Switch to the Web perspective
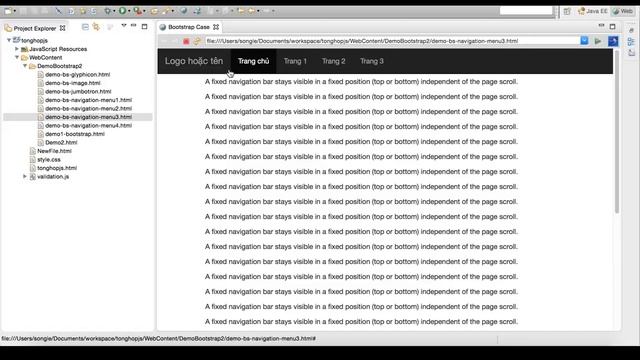The height and width of the screenshot is (360, 640). tap(622, 11)
